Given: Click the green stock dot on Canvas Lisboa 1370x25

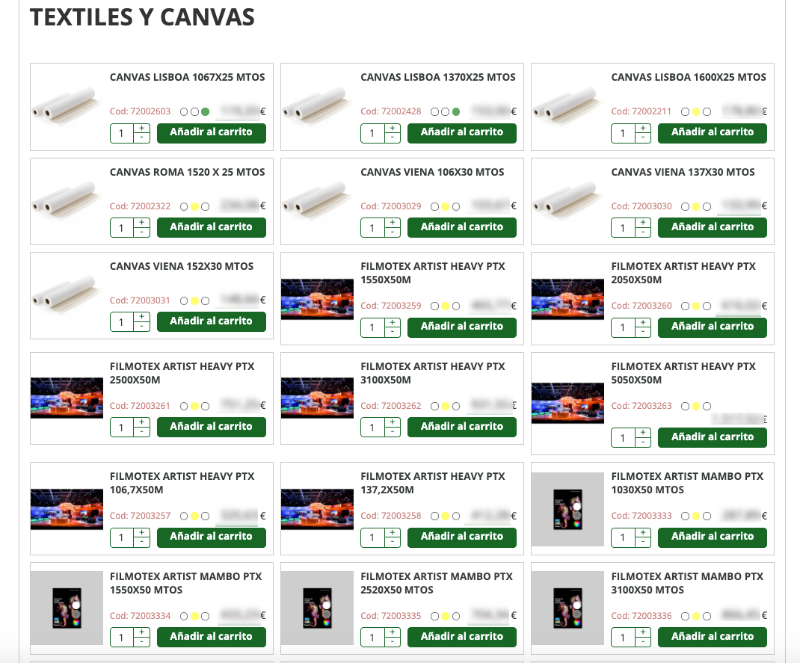Looking at the screenshot, I should 455,111.
